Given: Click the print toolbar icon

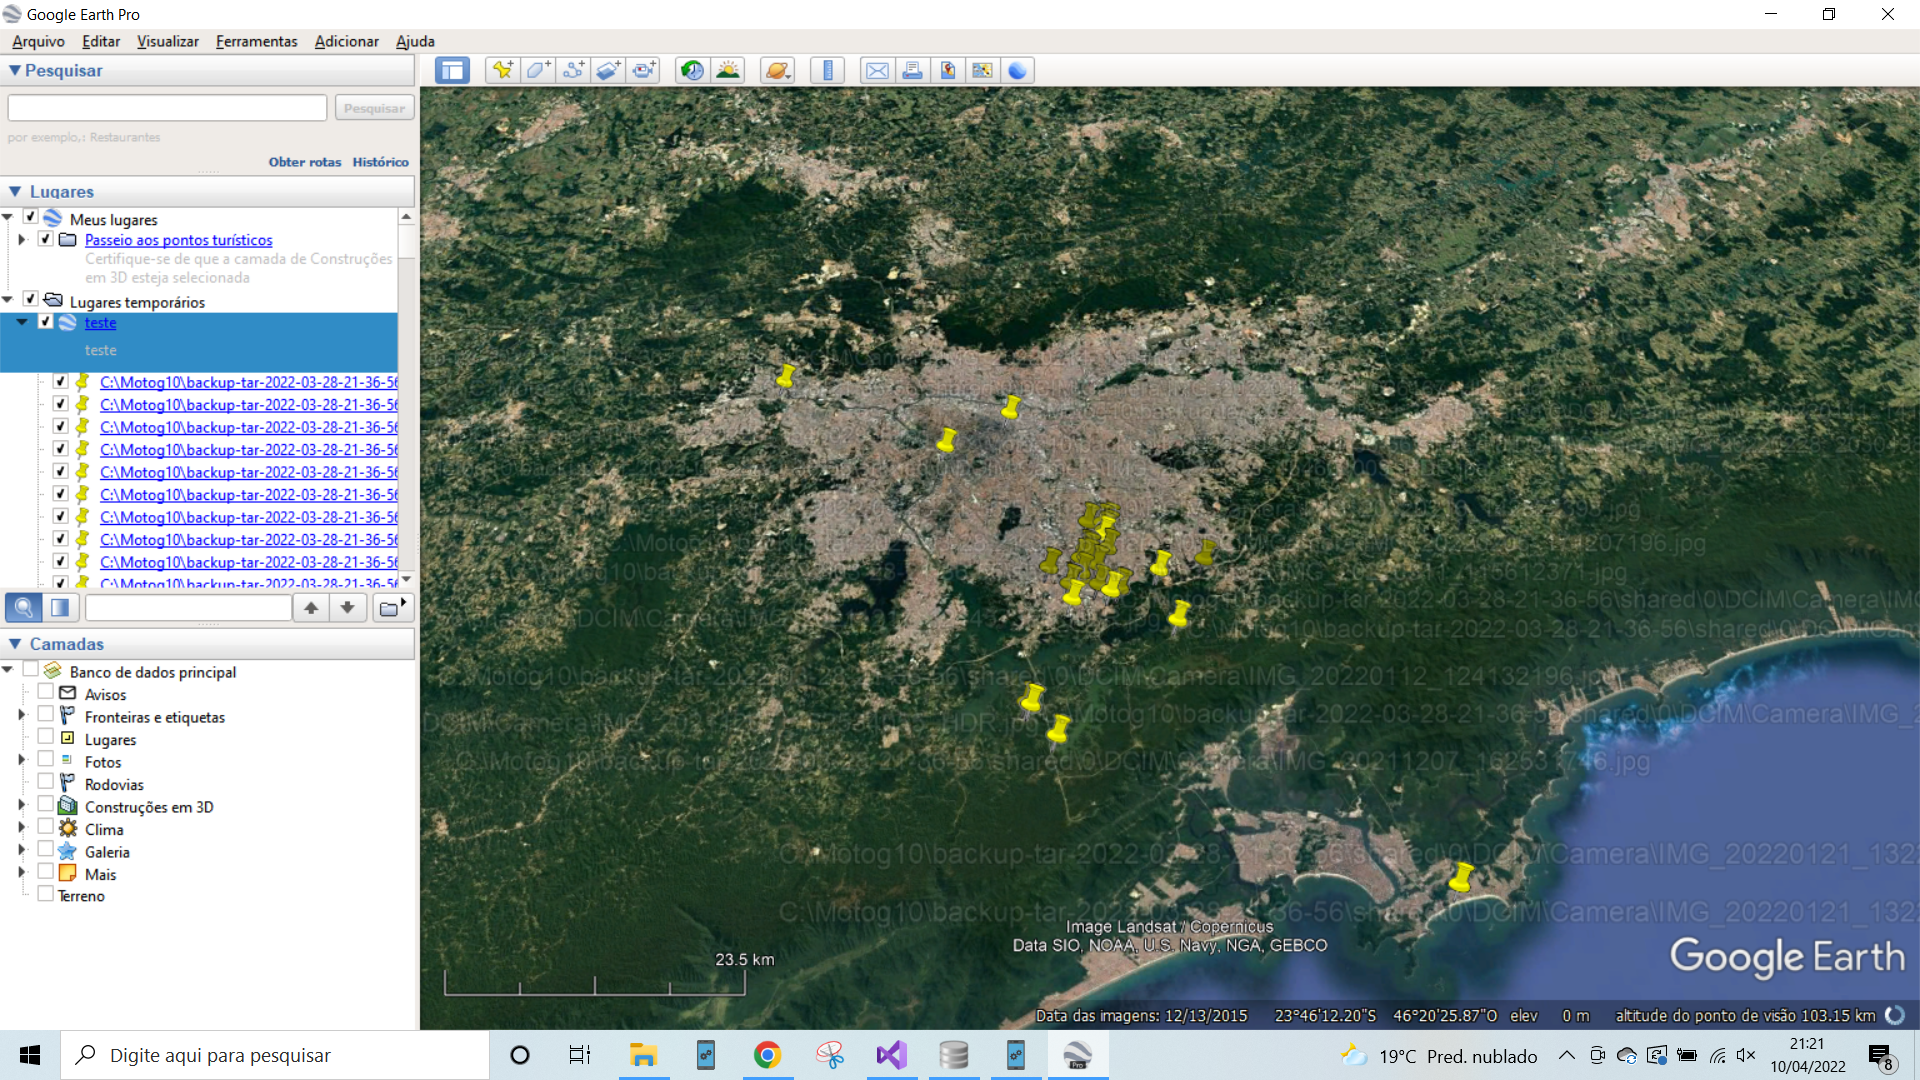Looking at the screenshot, I should point(912,70).
